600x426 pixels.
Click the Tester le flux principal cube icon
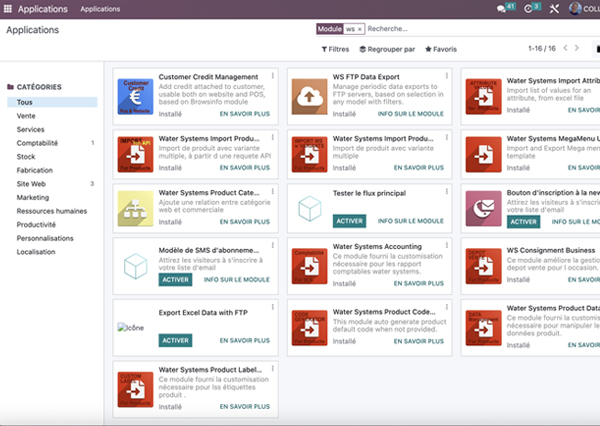pyautogui.click(x=310, y=208)
